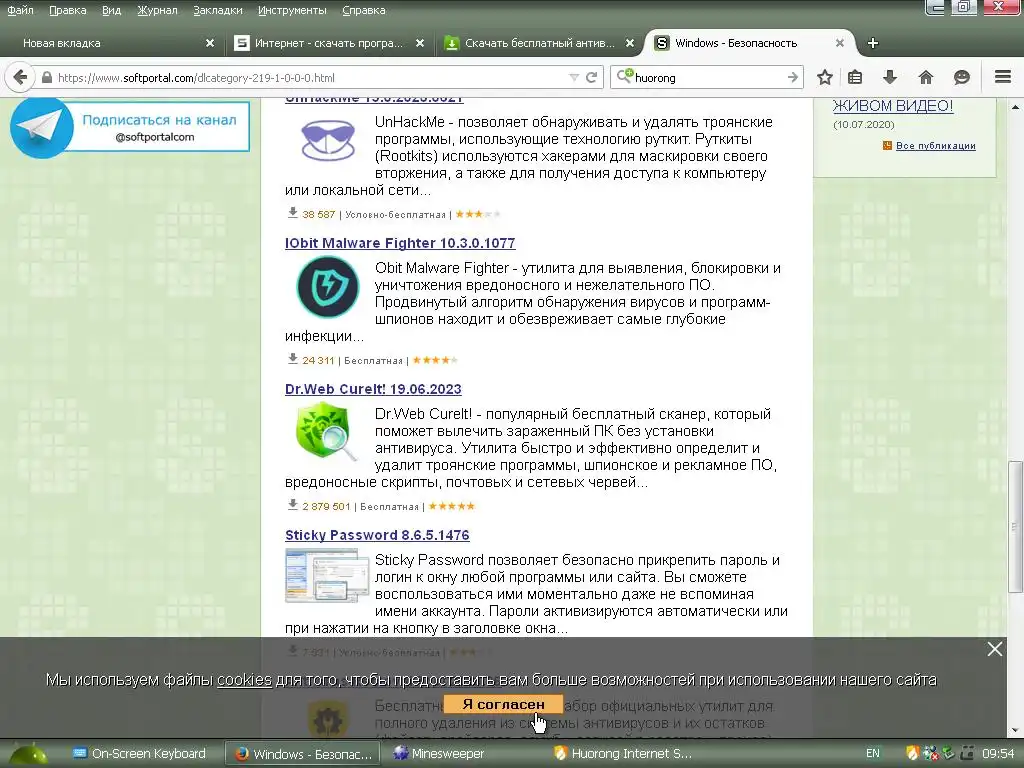Viewport: 1024px width, 768px height.
Task: Open the downloads arrow icon
Action: [889, 77]
